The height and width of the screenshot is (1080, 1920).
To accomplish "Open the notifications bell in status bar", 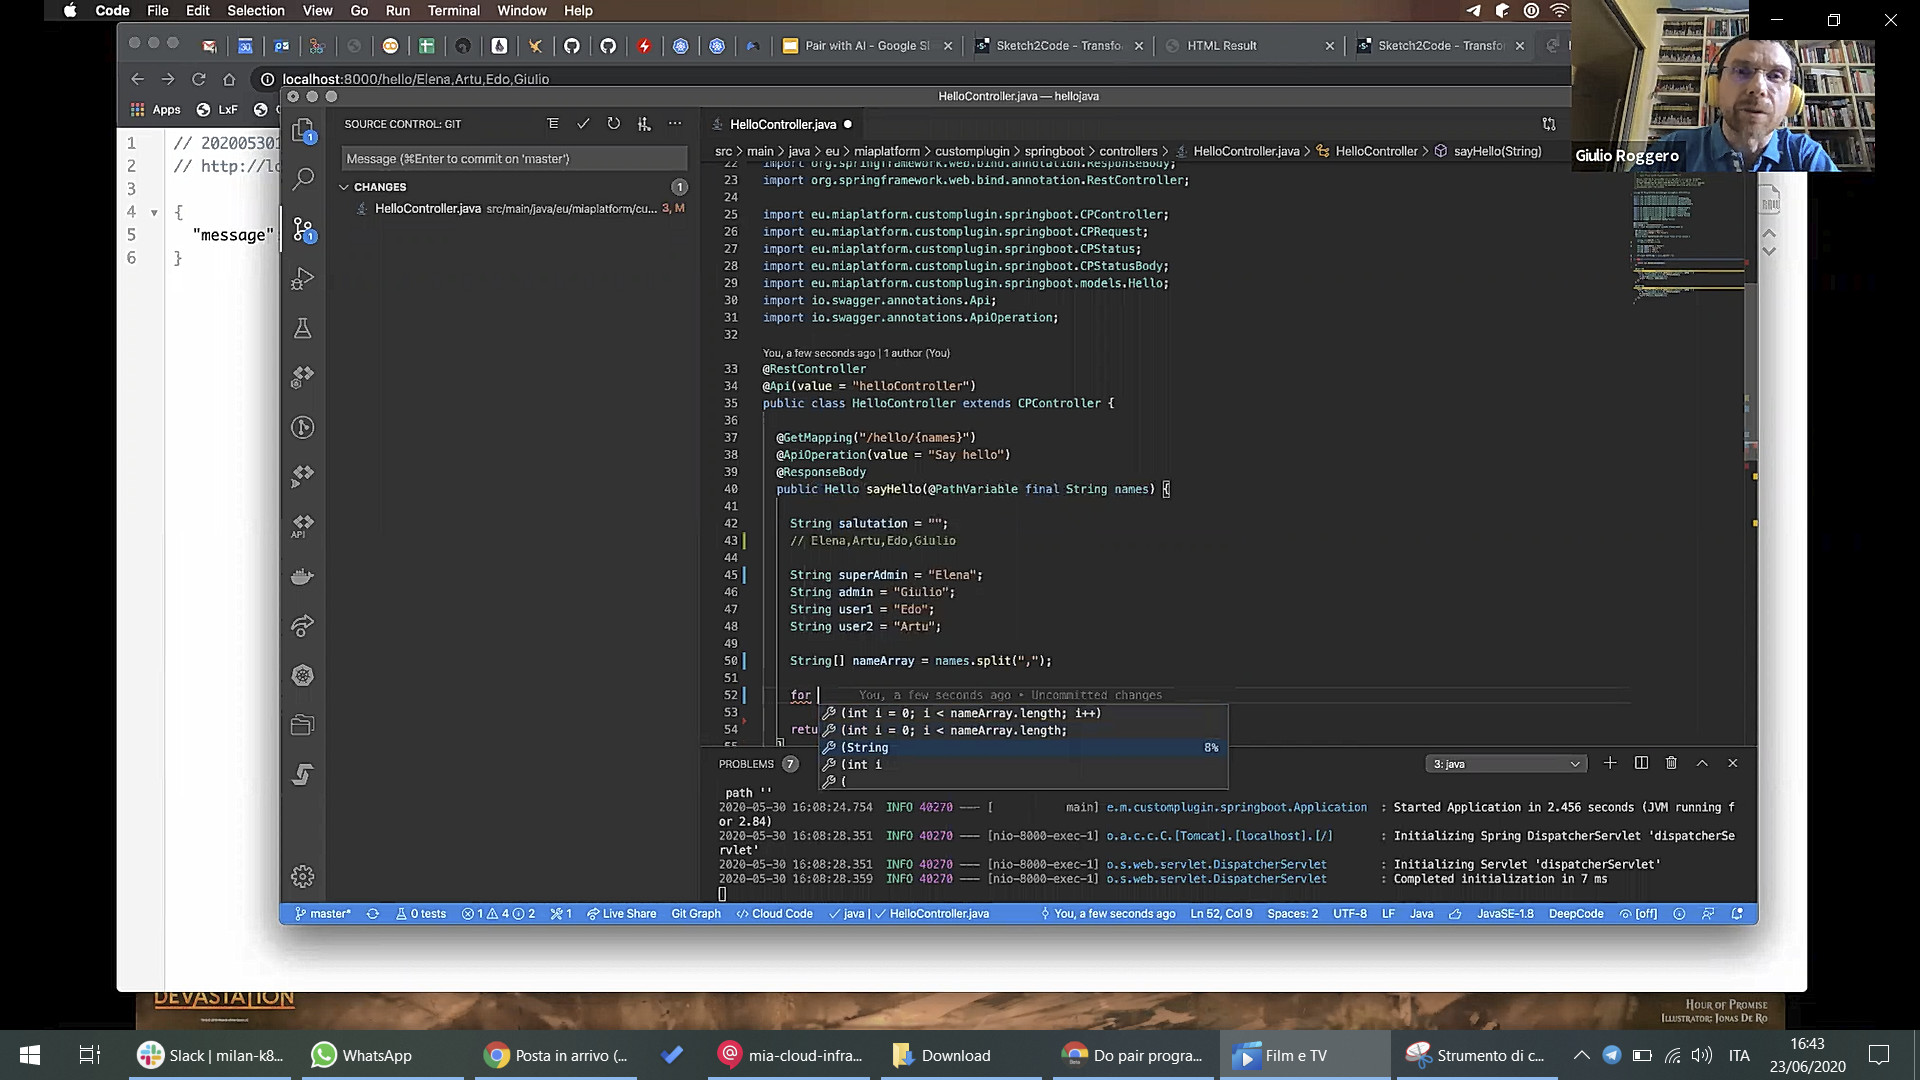I will tap(1737, 914).
